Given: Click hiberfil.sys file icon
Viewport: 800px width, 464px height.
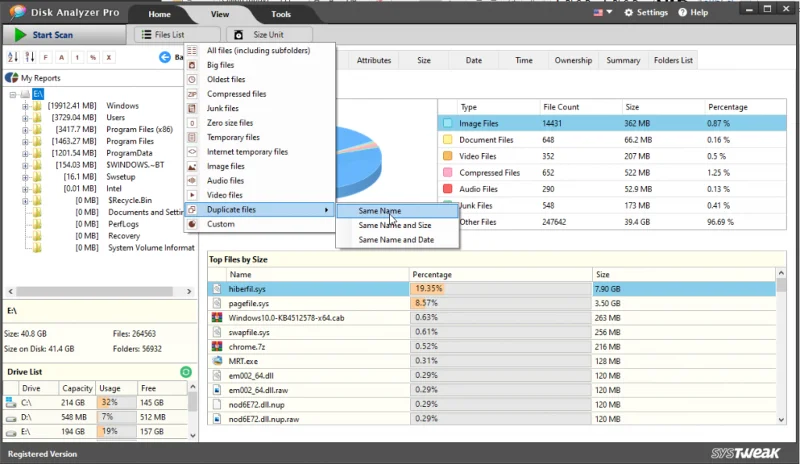Looking at the screenshot, I should (x=217, y=289).
